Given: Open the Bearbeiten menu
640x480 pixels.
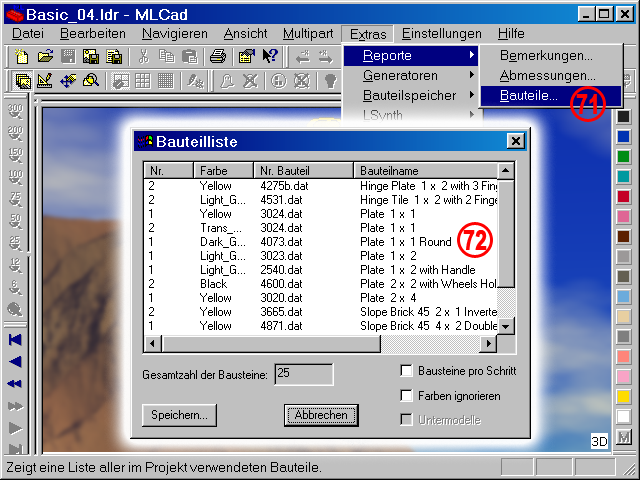Looking at the screenshot, I should [93, 33].
